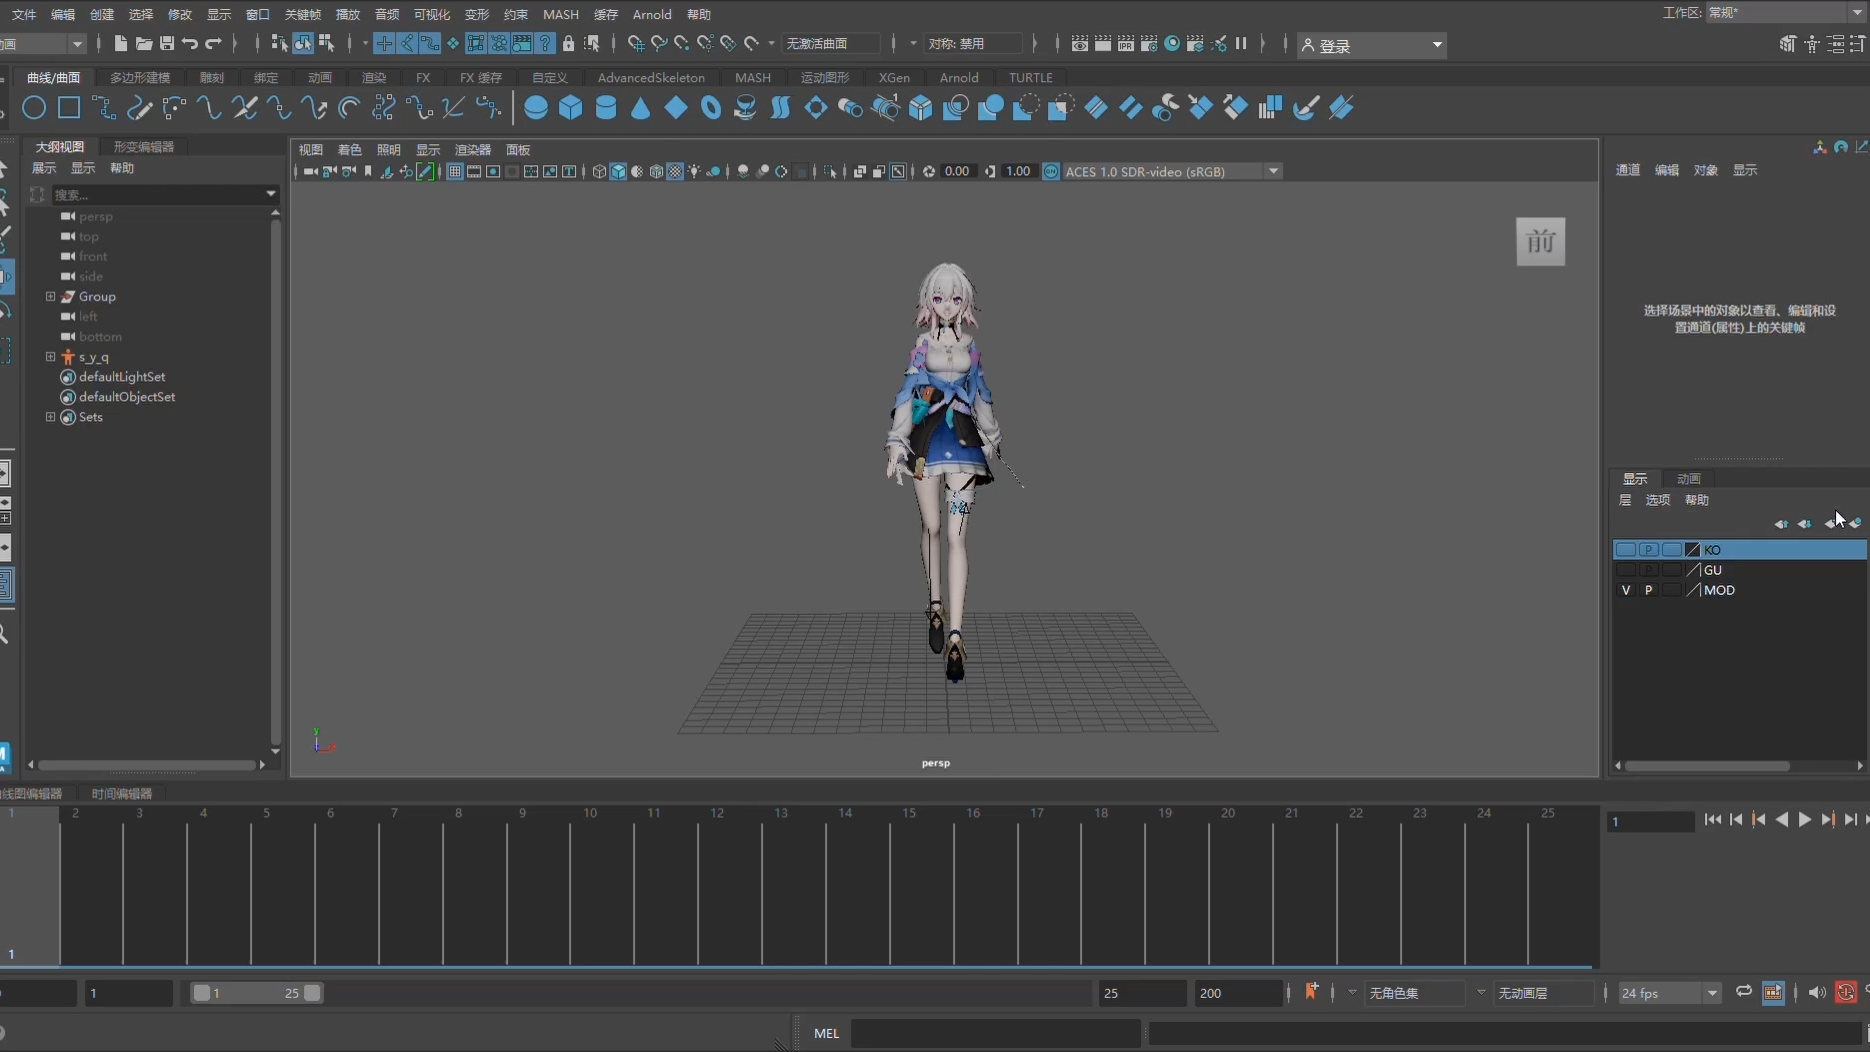Open the outliner search filter dropdown arrow

click(270, 194)
